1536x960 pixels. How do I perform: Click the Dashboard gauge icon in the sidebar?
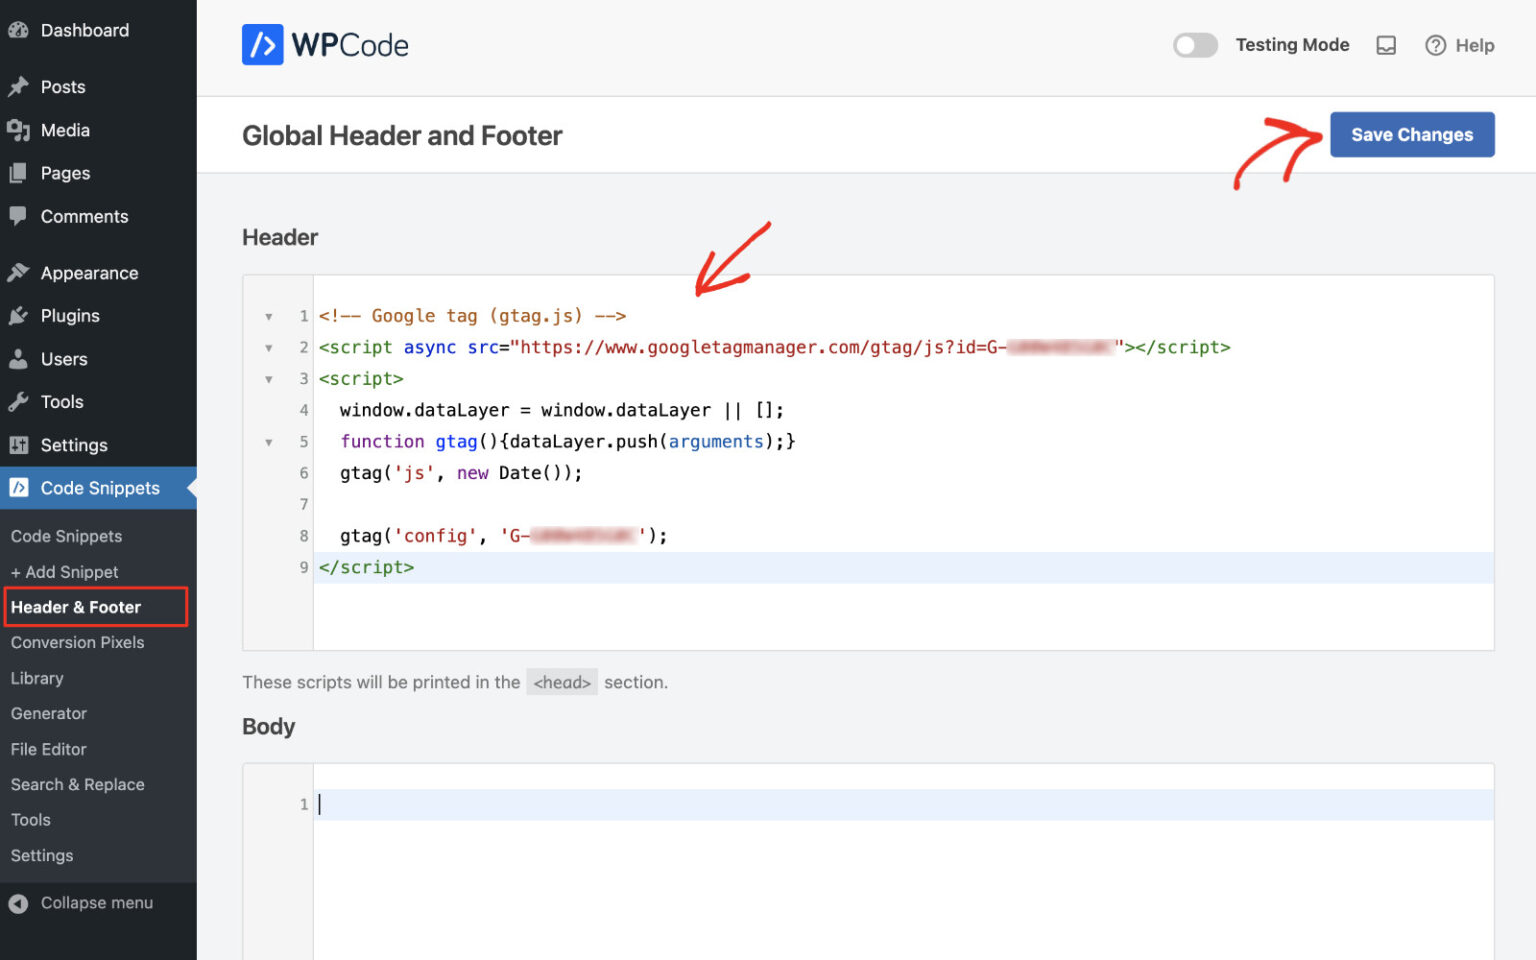click(18, 30)
